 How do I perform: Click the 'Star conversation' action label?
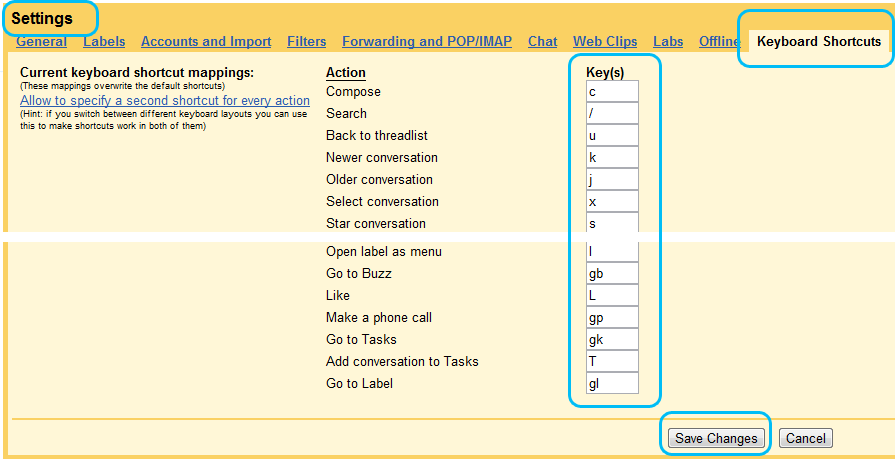pos(376,223)
